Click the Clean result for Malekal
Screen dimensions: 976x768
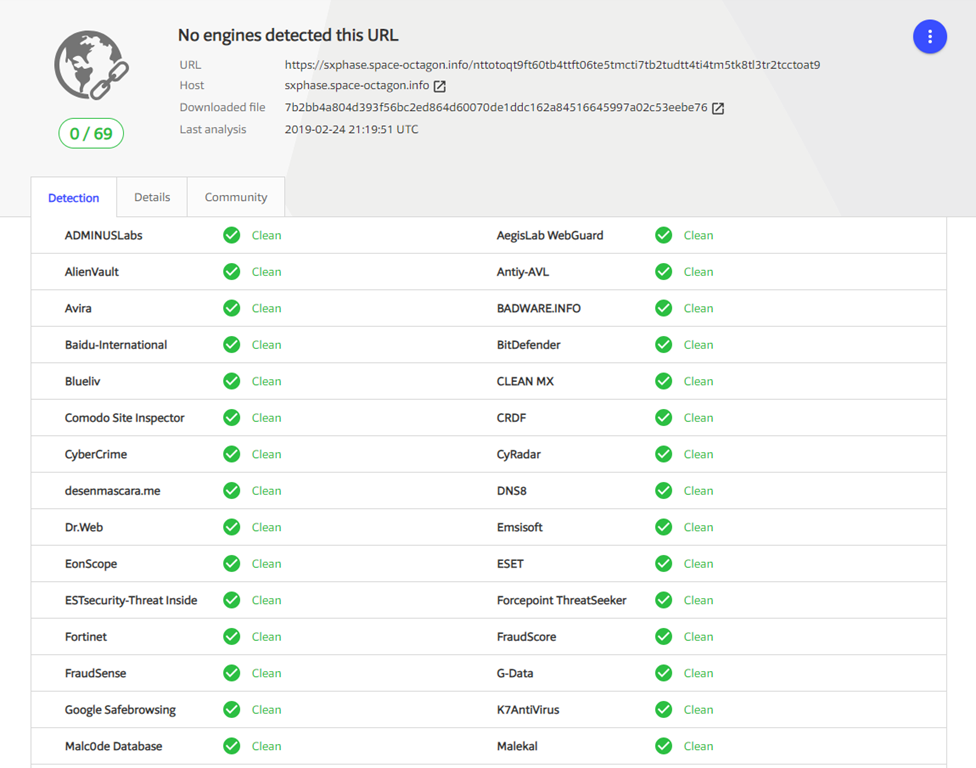click(698, 746)
